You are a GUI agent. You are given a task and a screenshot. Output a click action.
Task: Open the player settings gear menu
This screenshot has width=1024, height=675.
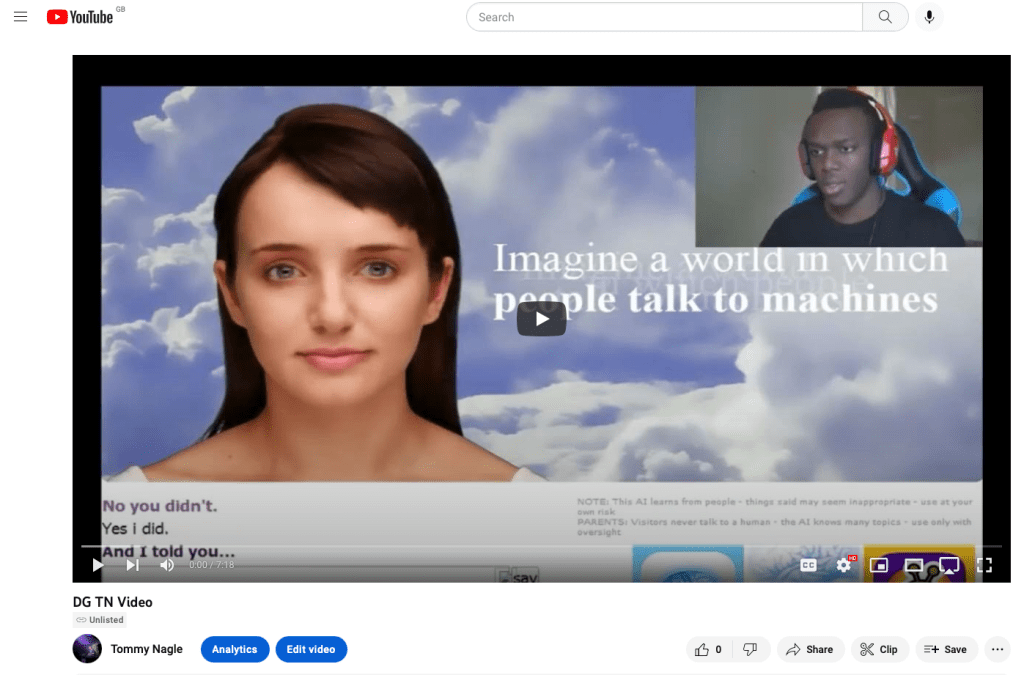[844, 565]
